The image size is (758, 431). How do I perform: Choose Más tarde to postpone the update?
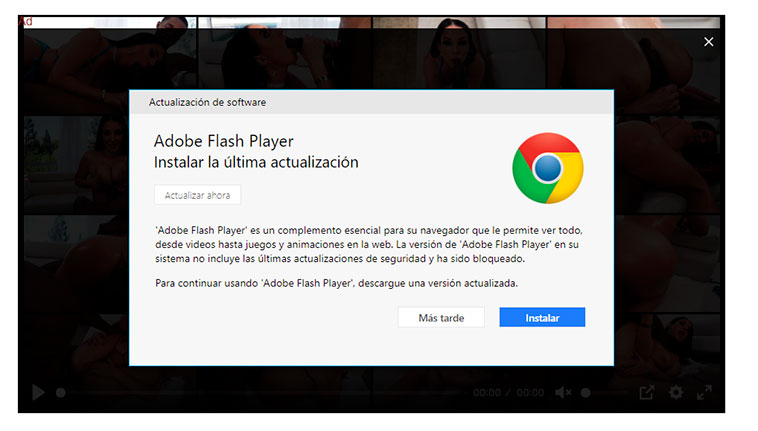tap(441, 317)
